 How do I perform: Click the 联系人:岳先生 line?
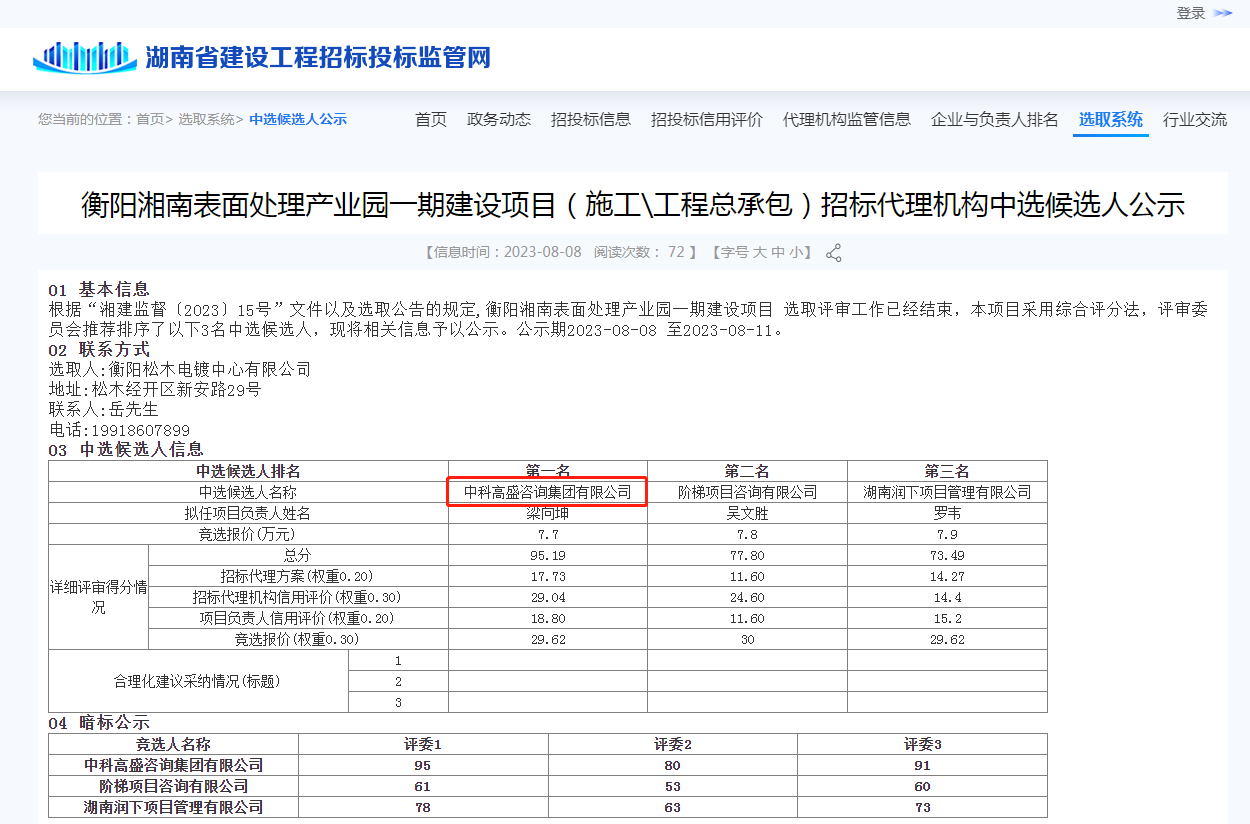coord(104,410)
